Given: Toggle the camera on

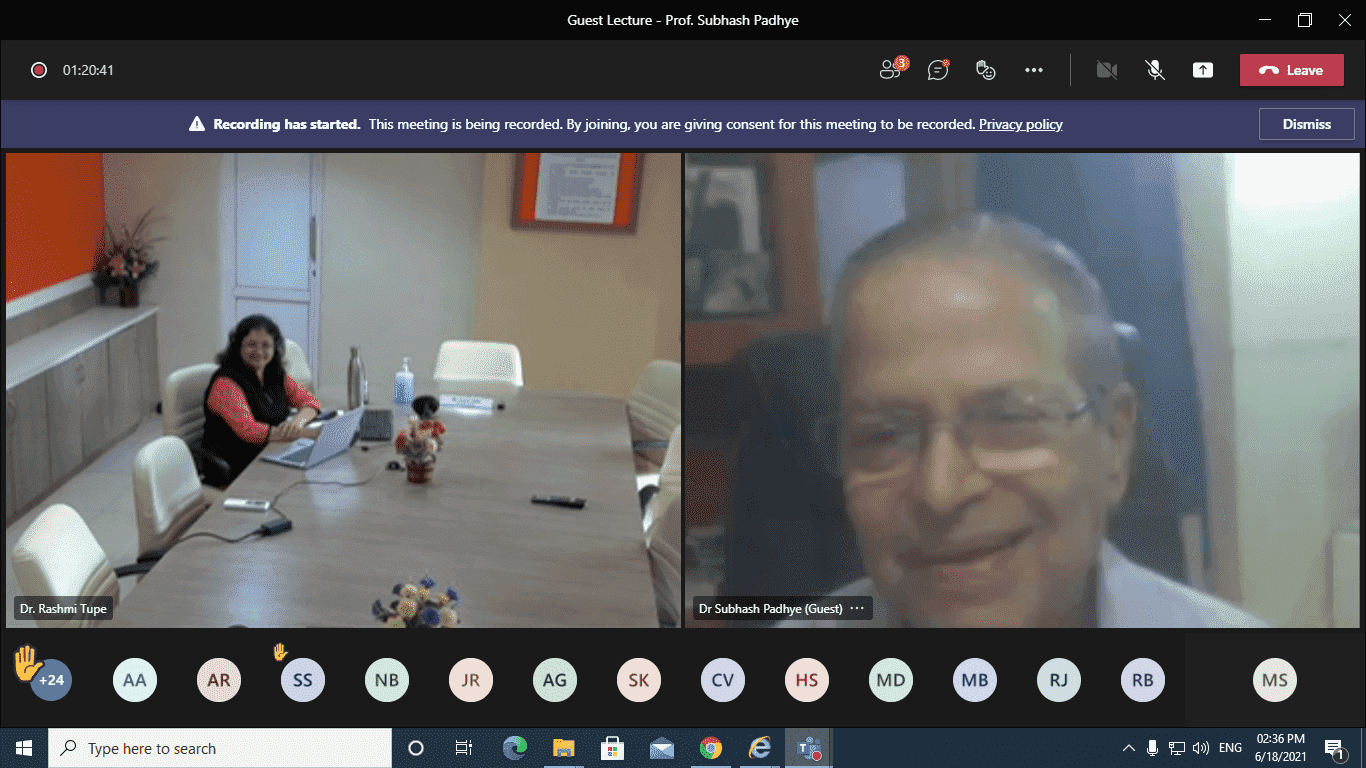Looking at the screenshot, I should (1106, 70).
